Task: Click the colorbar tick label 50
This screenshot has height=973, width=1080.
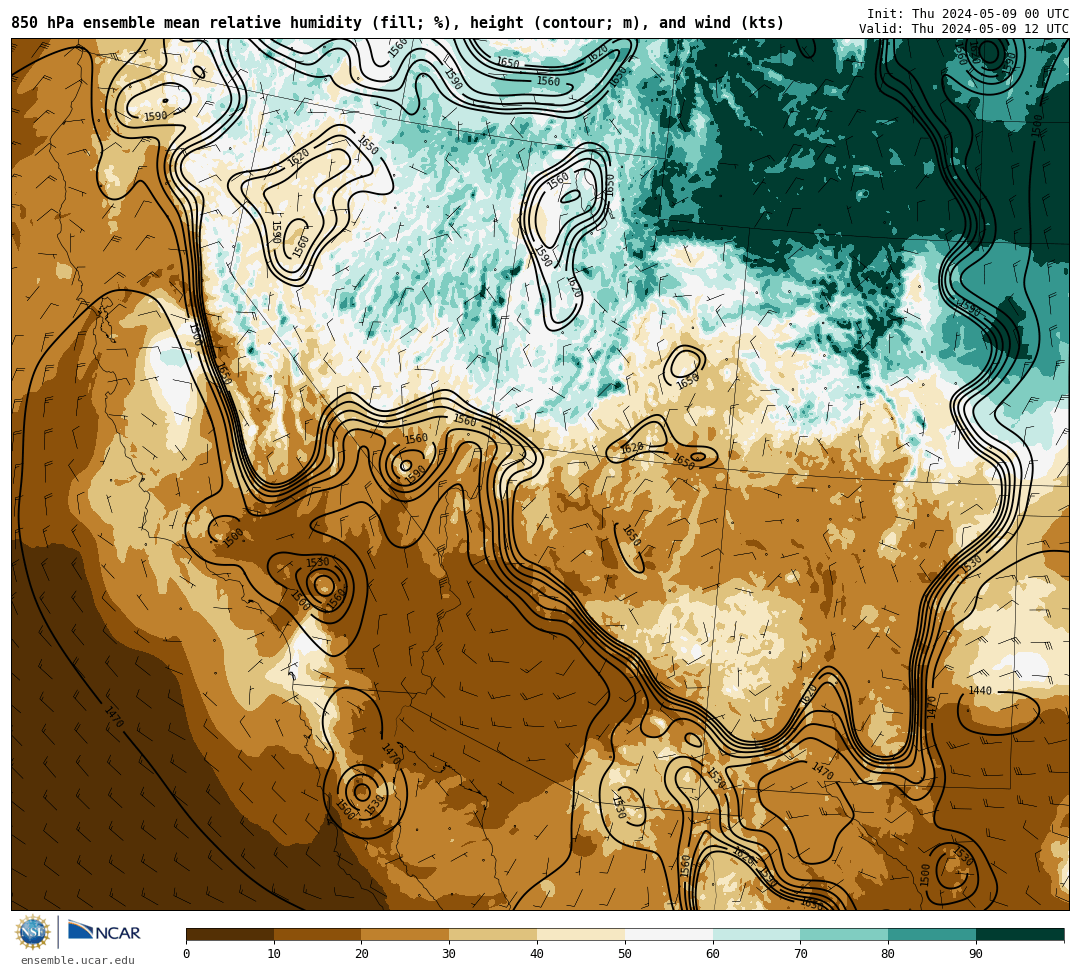Action: (x=625, y=954)
